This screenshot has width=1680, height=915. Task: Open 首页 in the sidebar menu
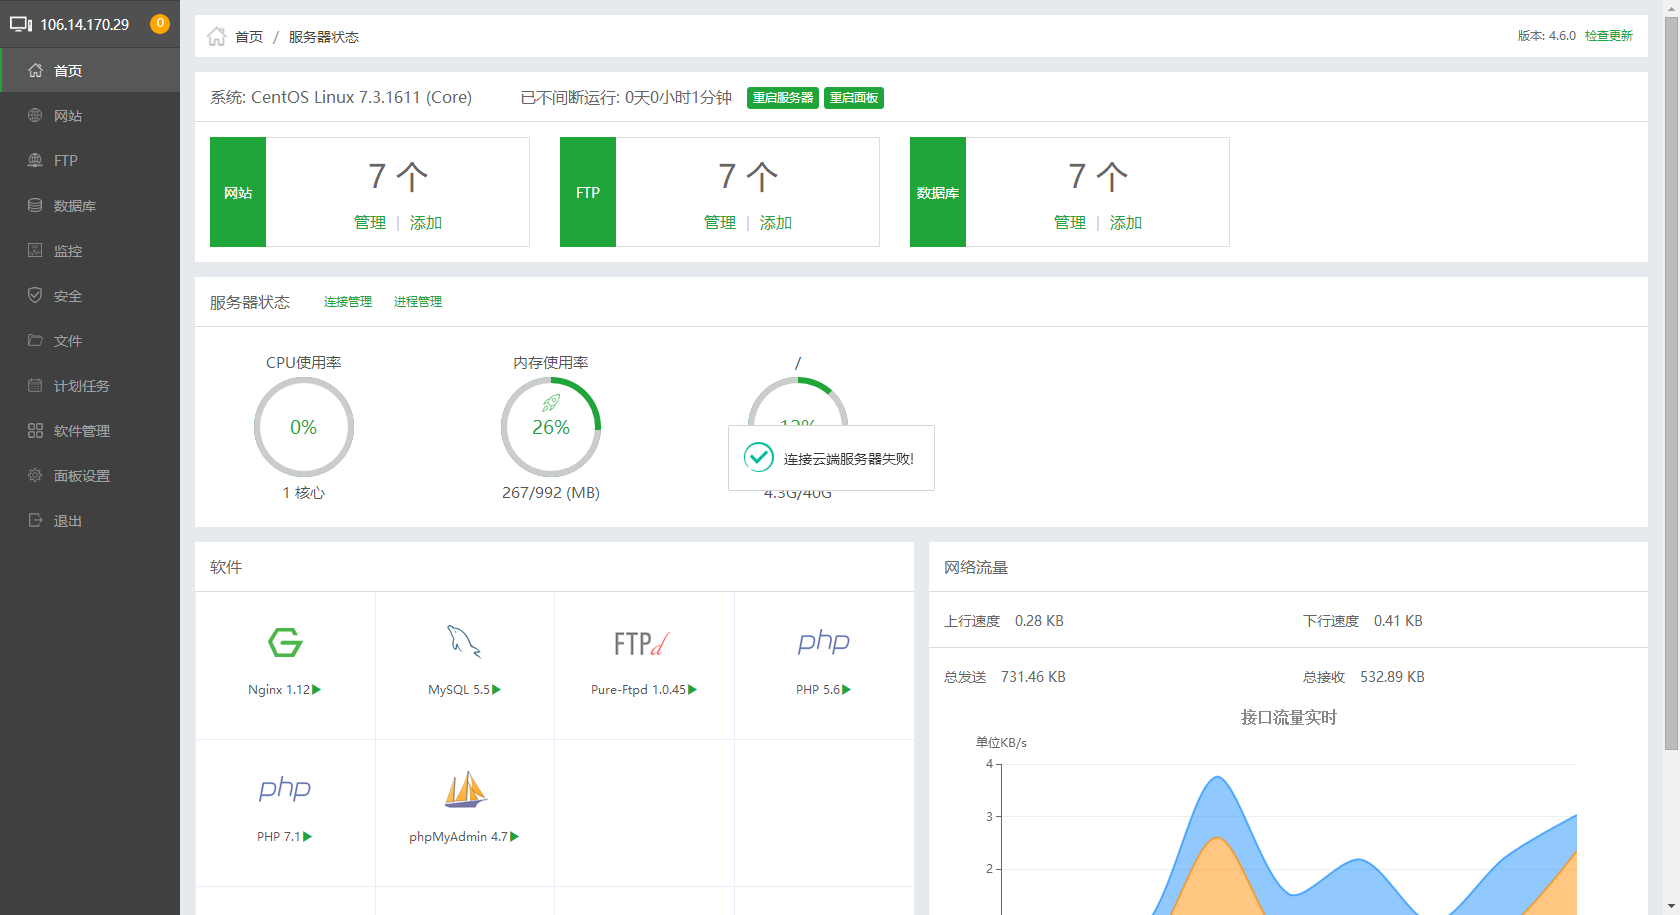(x=90, y=70)
